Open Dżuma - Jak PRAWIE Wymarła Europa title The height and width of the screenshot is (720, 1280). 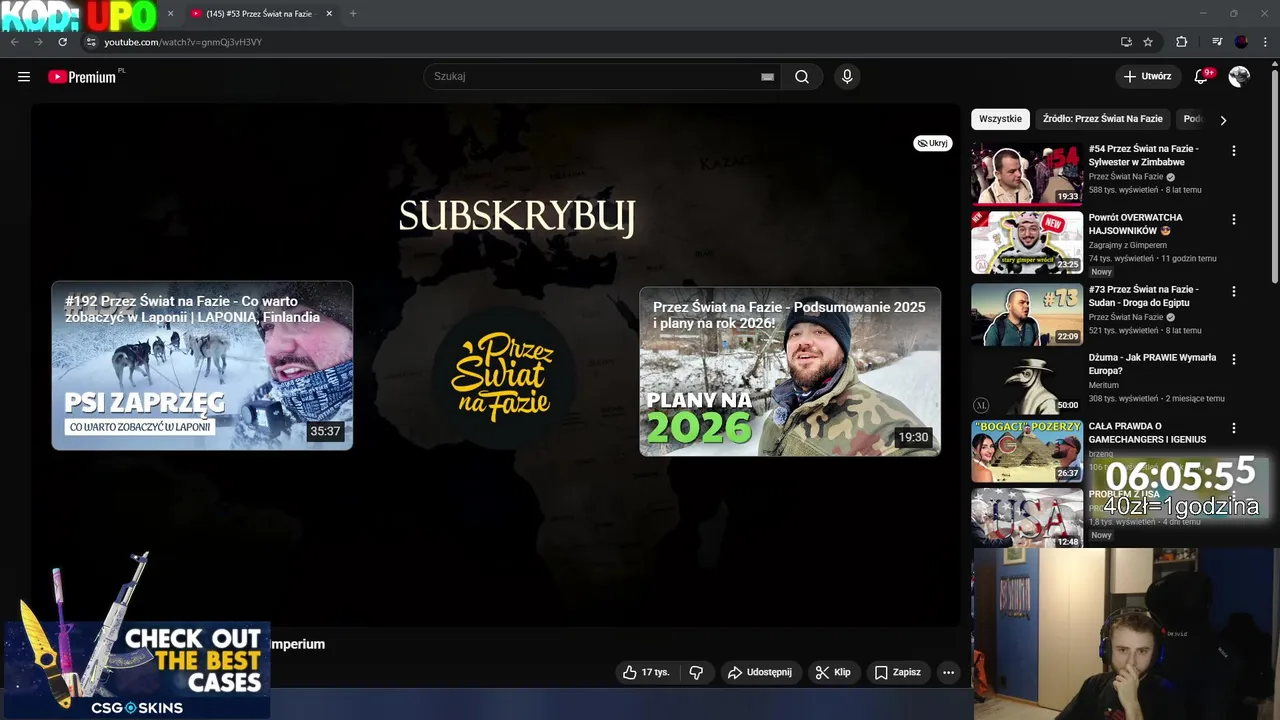click(x=1152, y=364)
